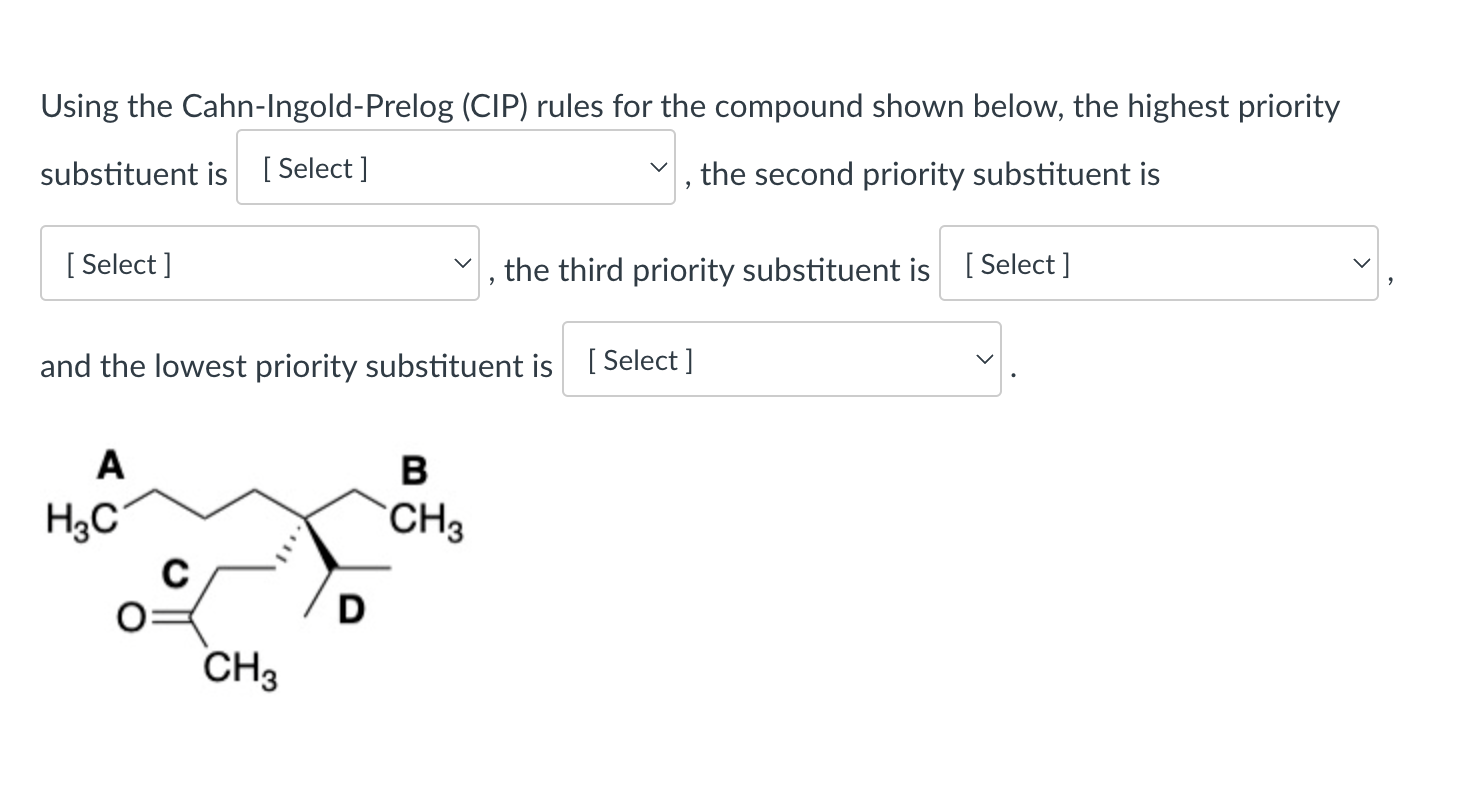
Task: Click chevron arrow of second priority select
Action: click(x=460, y=263)
